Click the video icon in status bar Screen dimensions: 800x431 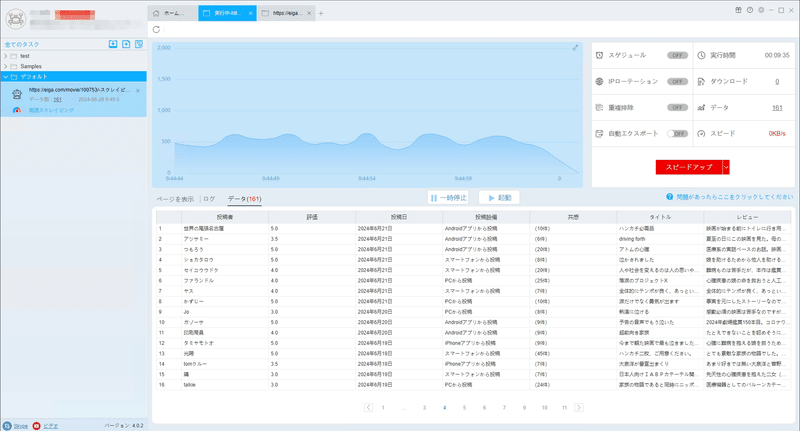coord(36,426)
